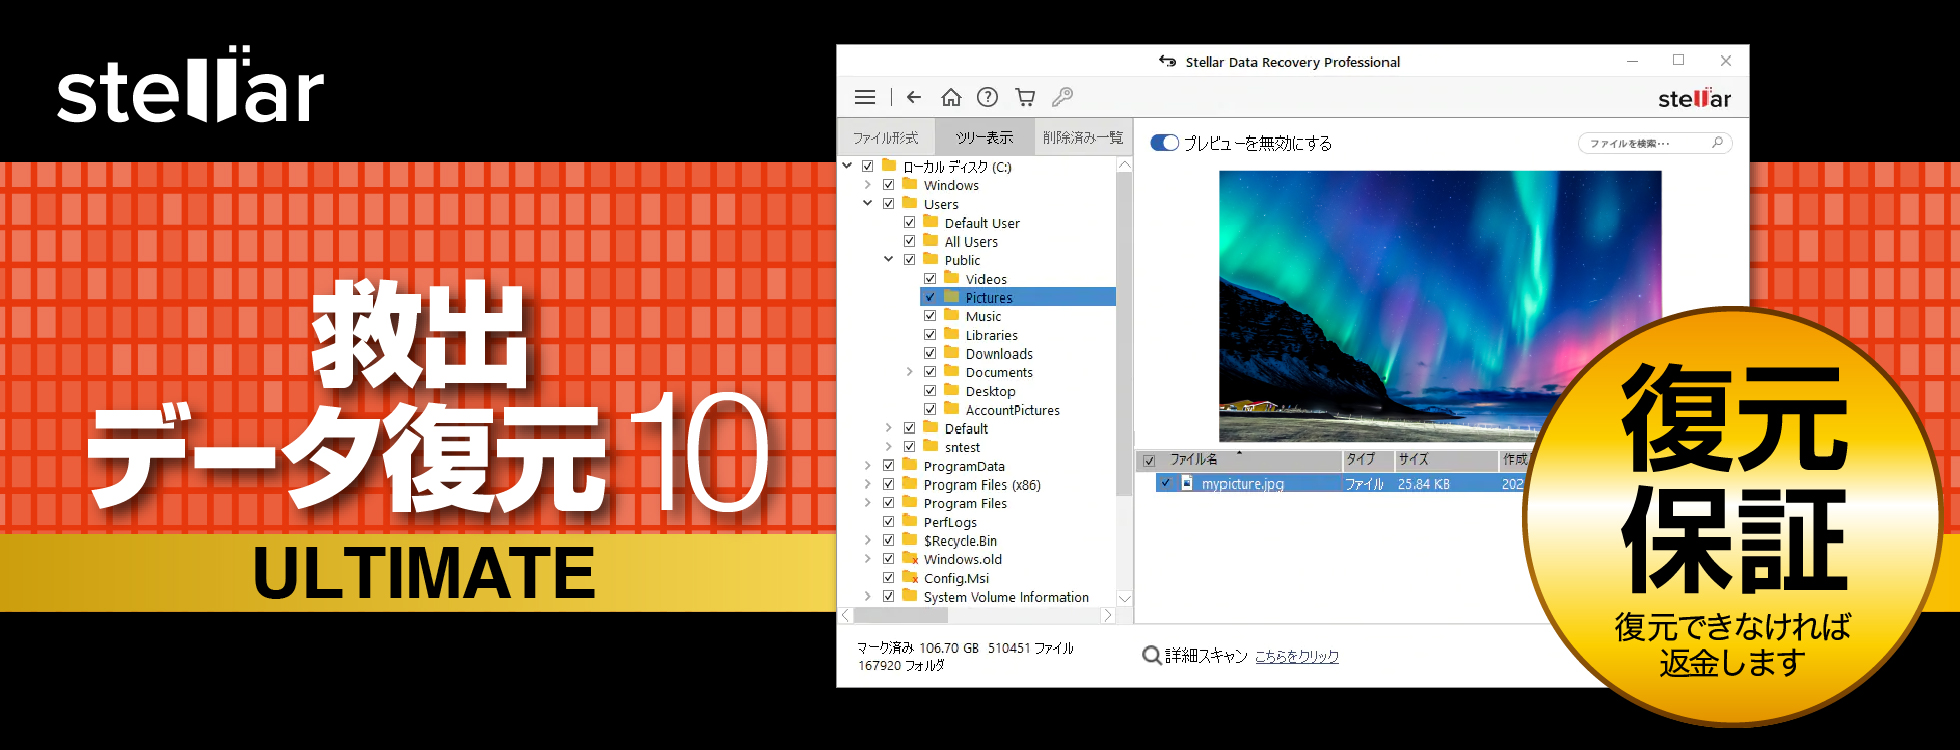Uncheck the mypicture.jpg file checkbox
This screenshot has height=750, width=1960.
tap(1165, 483)
